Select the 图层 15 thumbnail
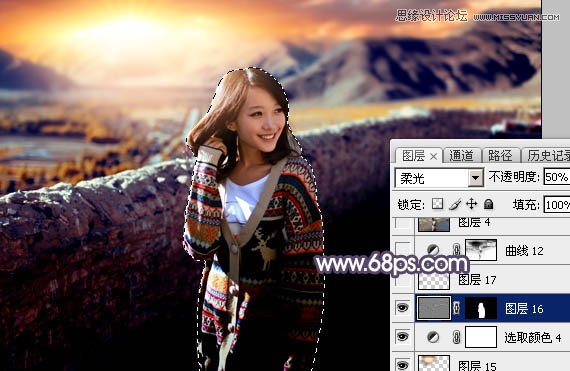 click(434, 363)
